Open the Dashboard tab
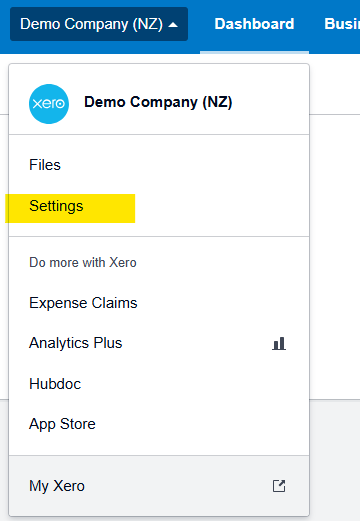The image size is (360, 521). pos(254,24)
